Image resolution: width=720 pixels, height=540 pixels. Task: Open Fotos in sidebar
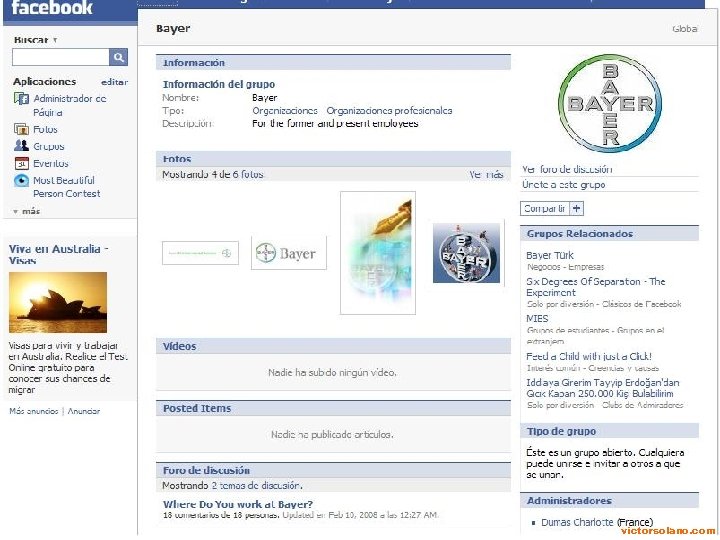pos(45,129)
